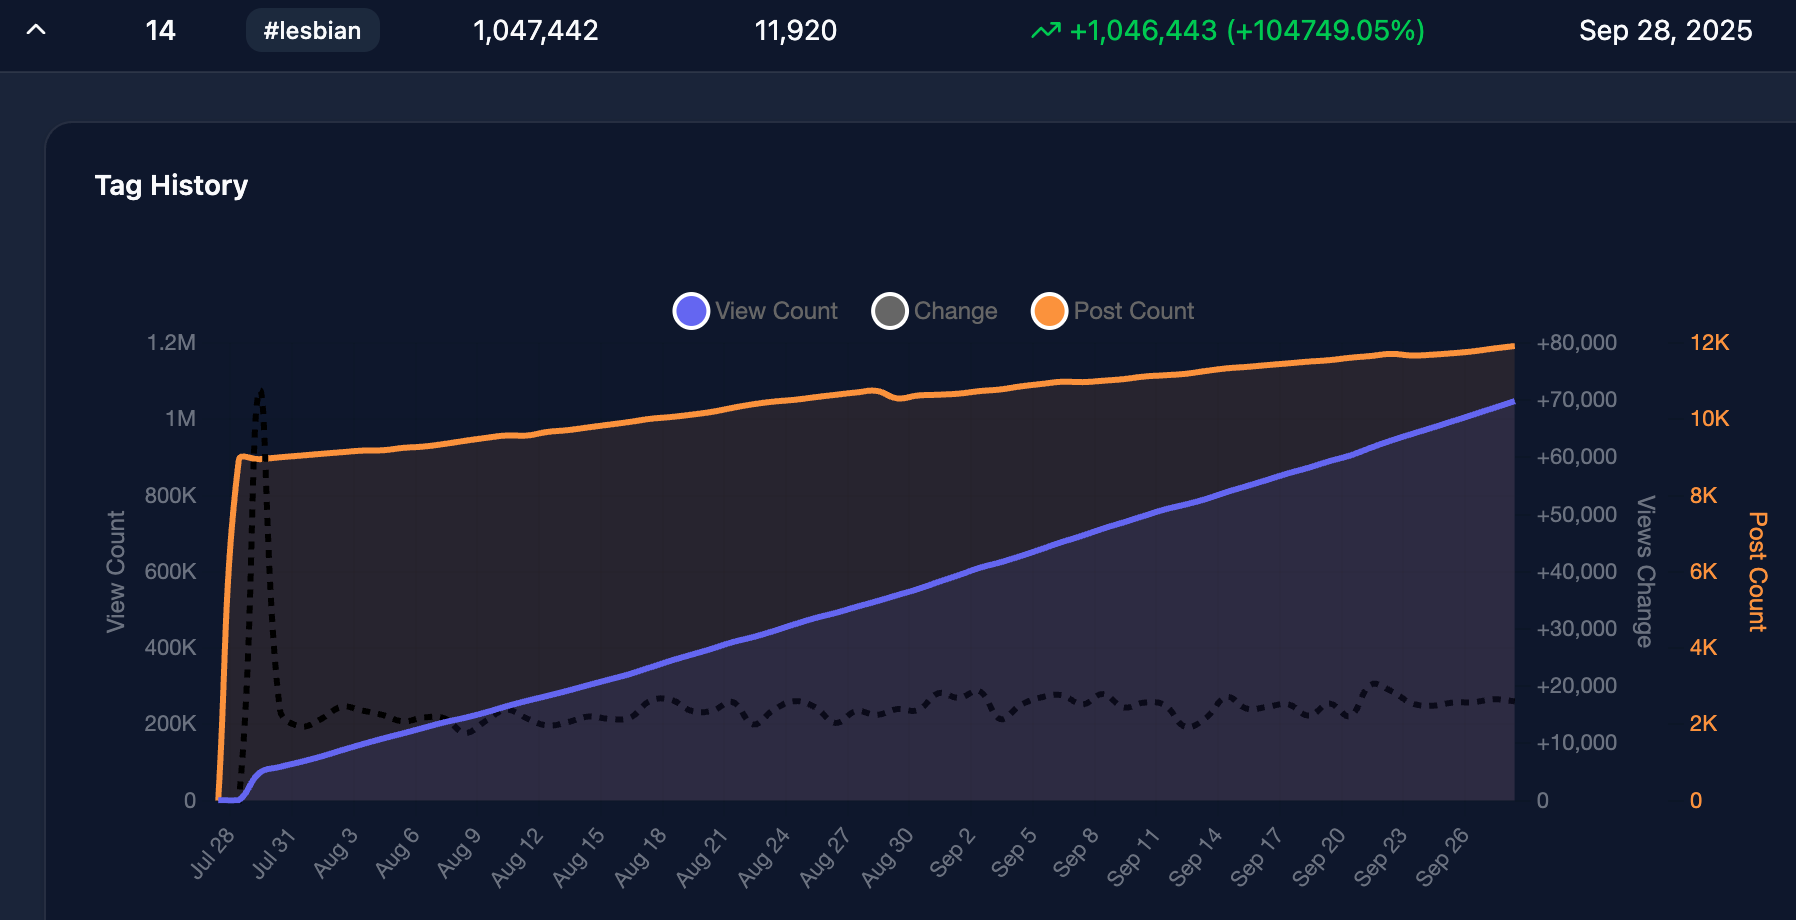Click the Post Count legend label text

1133,311
